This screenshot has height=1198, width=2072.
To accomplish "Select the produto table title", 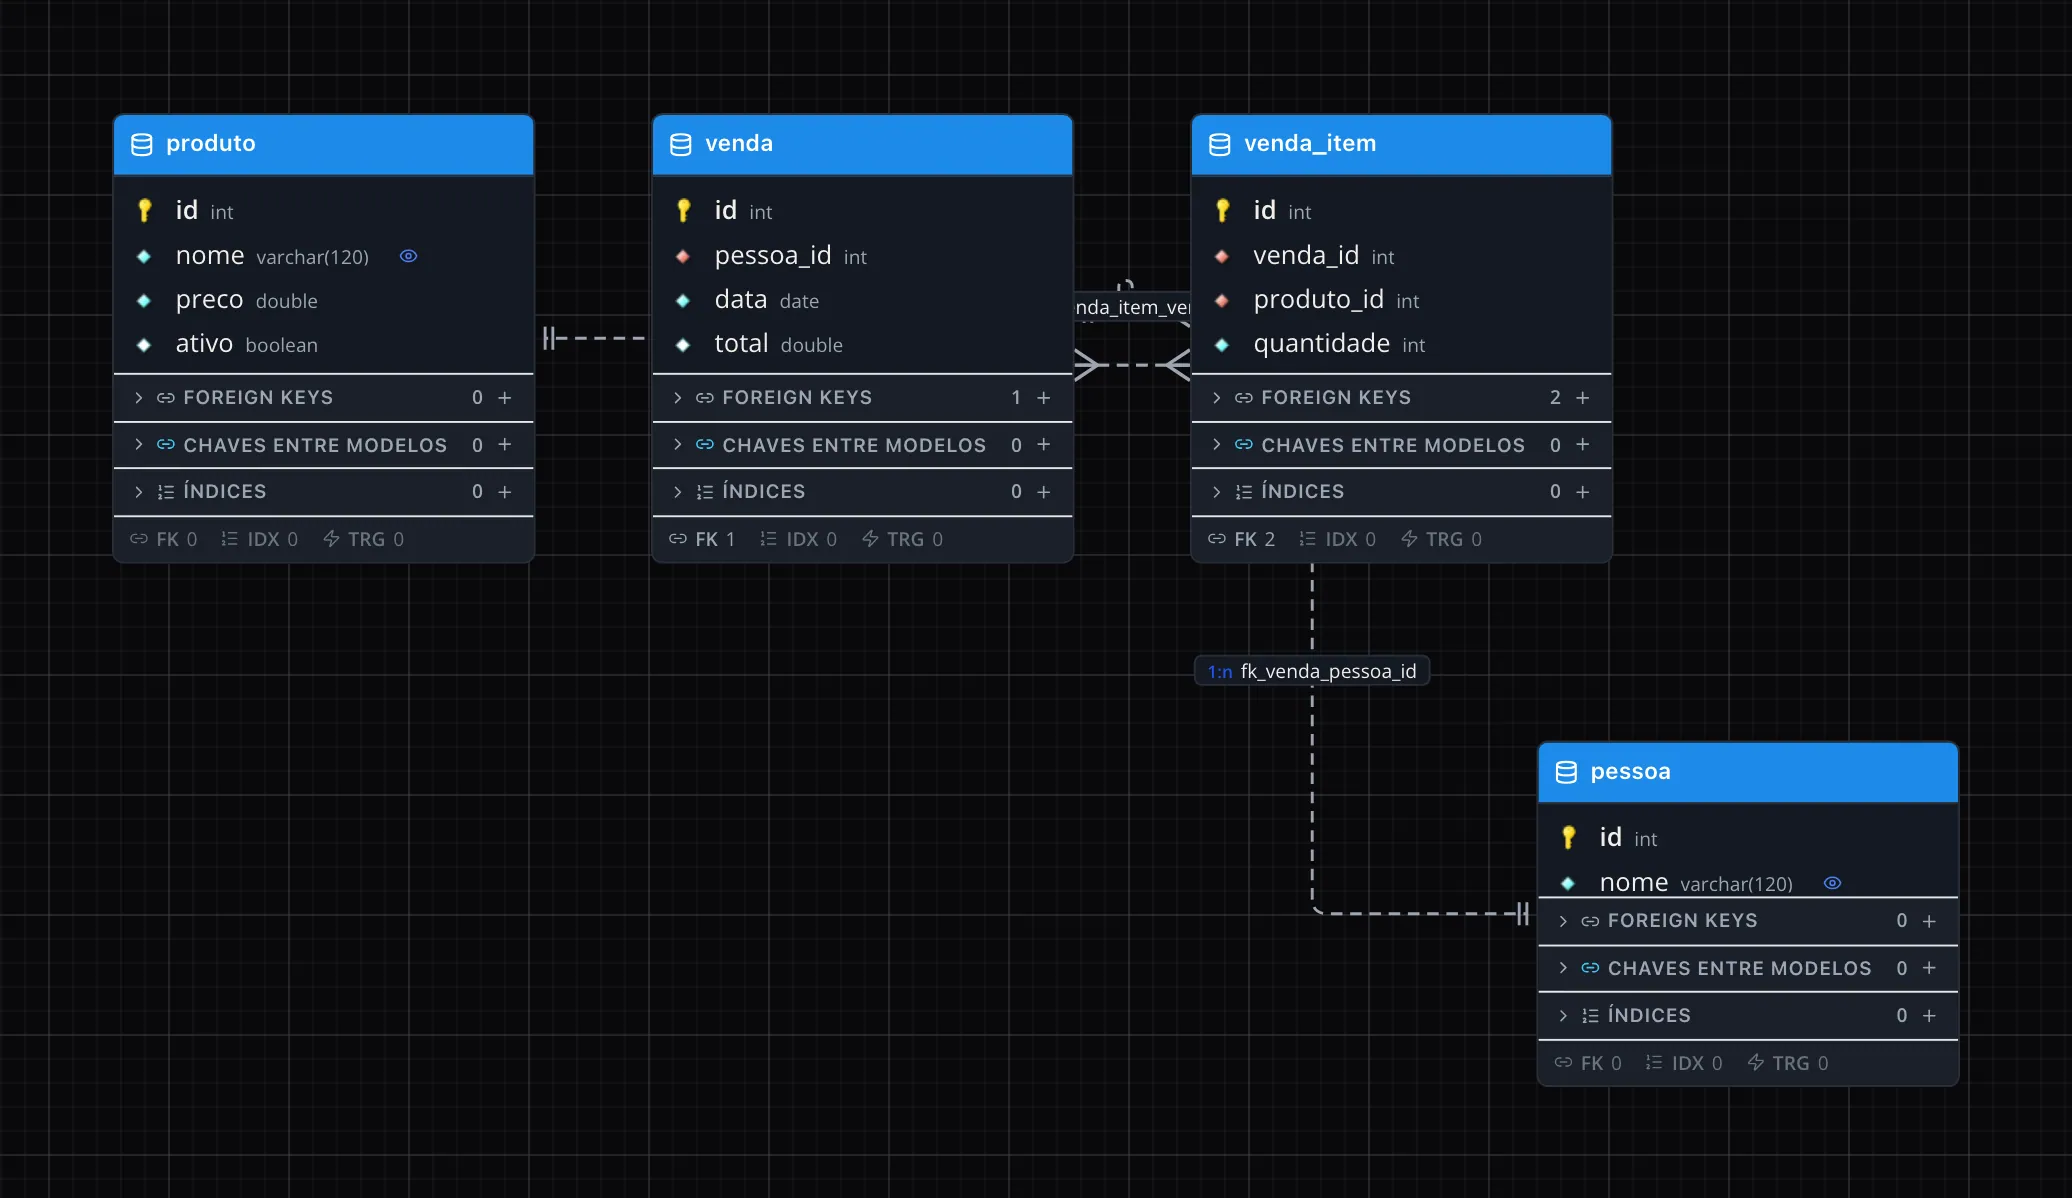I will pyautogui.click(x=211, y=143).
